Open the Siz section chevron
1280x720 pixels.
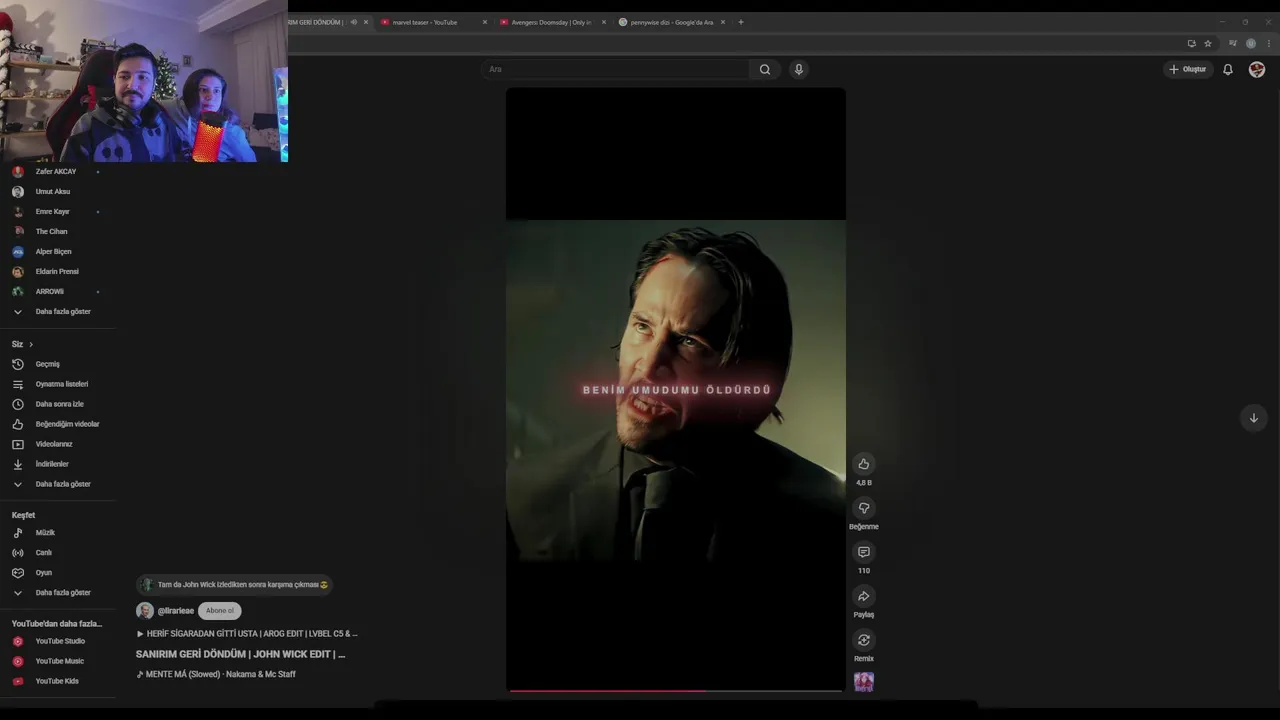tap(30, 344)
